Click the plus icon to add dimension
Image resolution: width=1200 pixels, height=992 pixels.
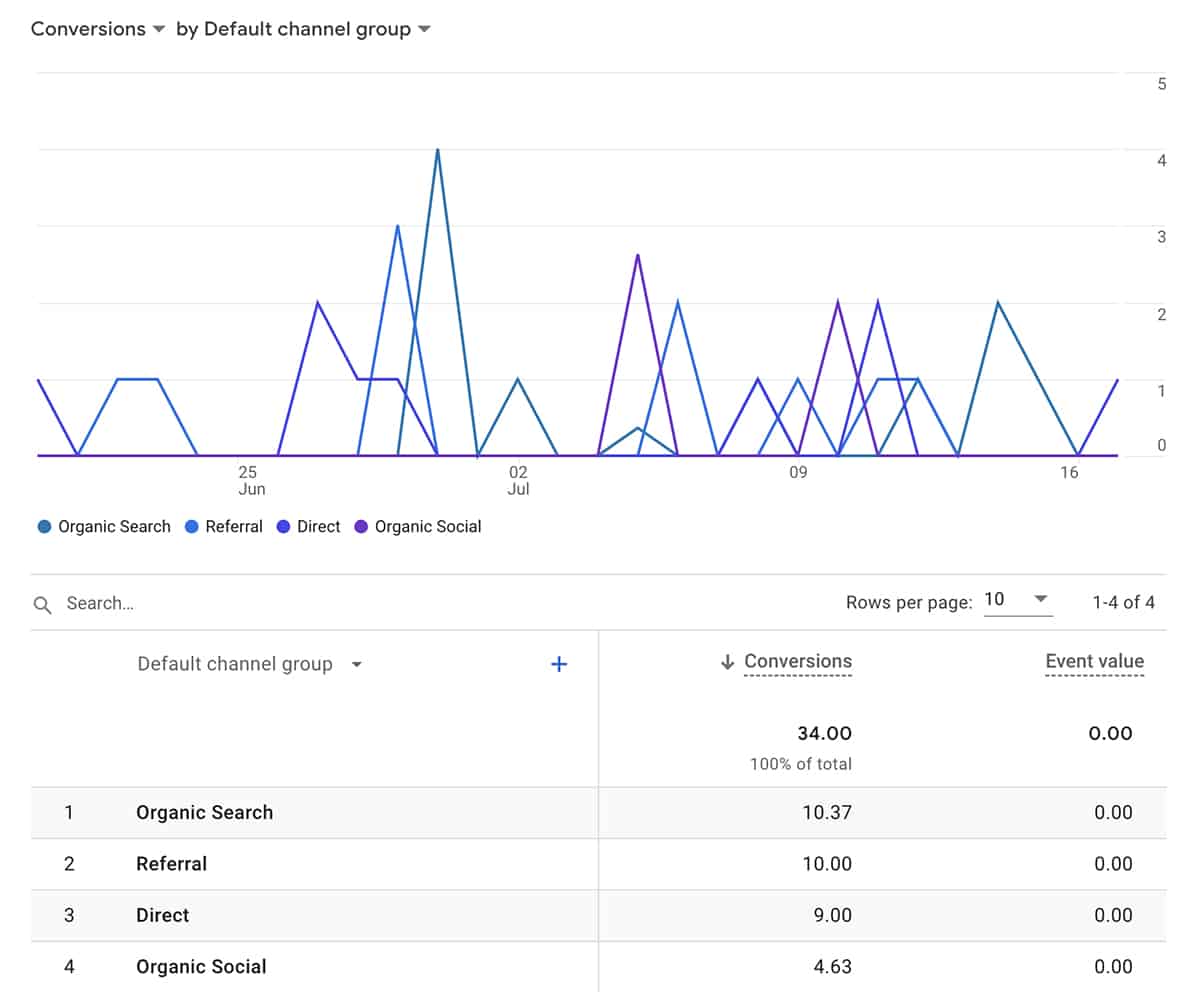point(559,664)
